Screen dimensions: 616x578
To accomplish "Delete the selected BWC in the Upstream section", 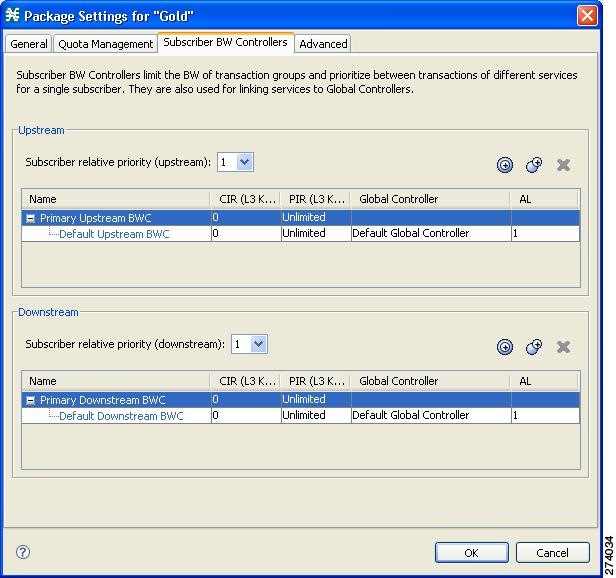I will [x=563, y=165].
